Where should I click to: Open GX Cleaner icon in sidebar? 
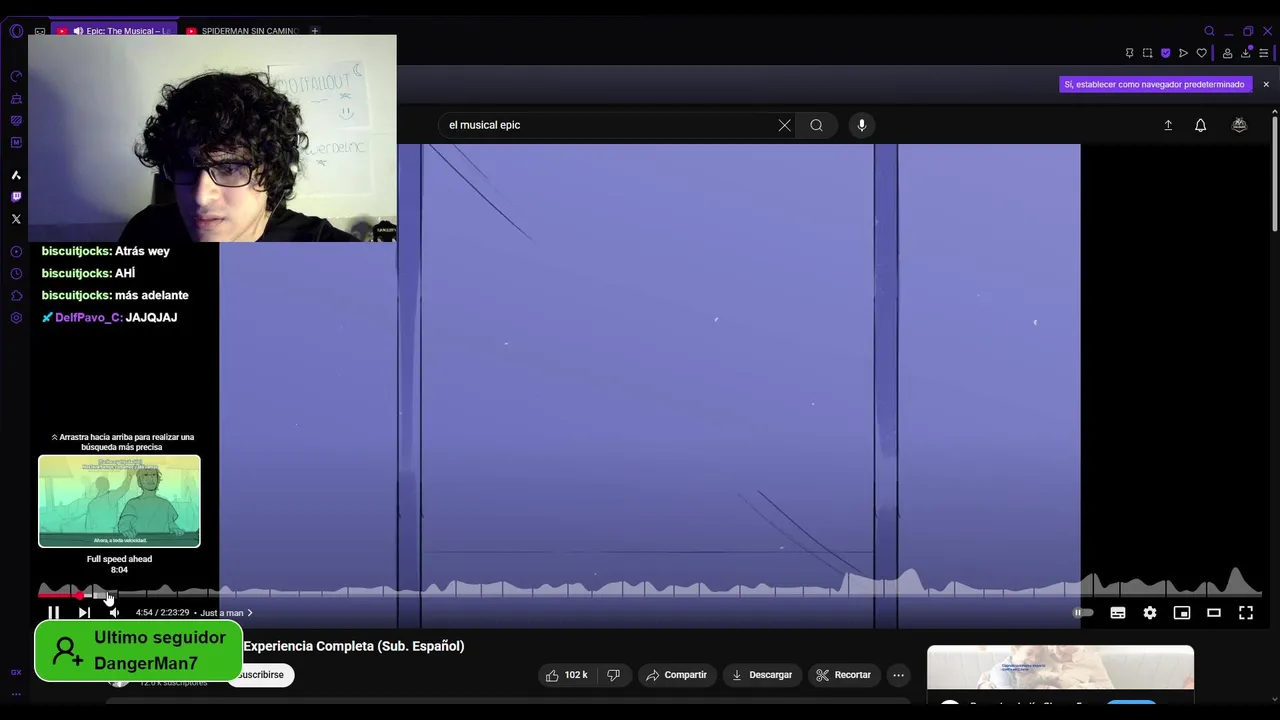[16, 99]
